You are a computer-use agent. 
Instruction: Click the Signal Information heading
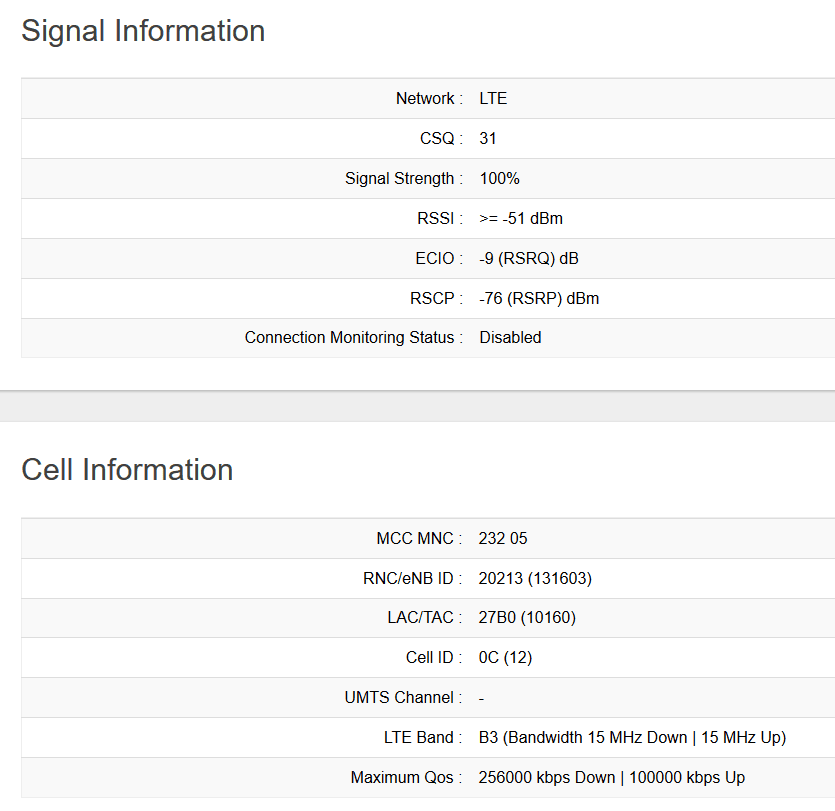pyautogui.click(x=143, y=31)
